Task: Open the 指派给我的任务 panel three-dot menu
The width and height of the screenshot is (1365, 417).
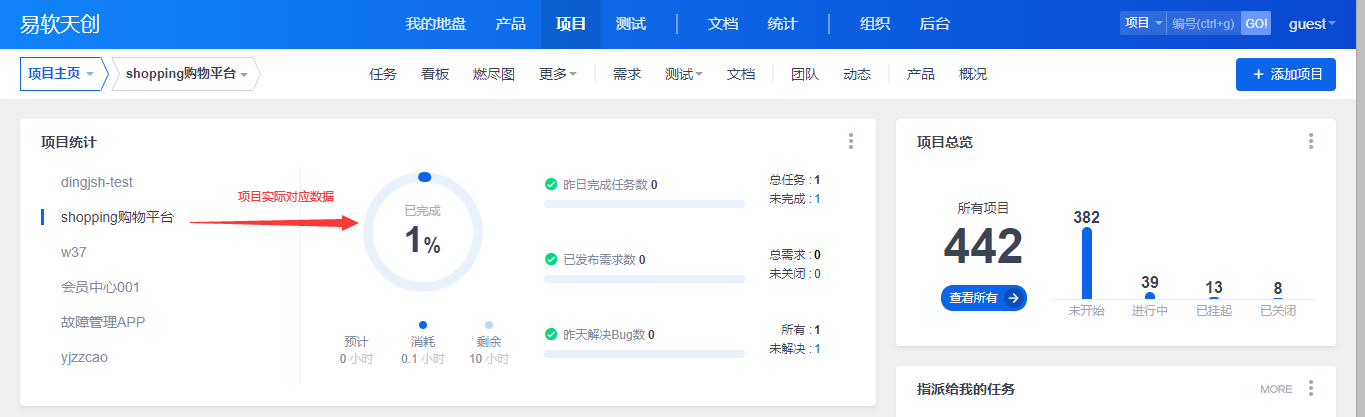Action: click(x=1311, y=388)
